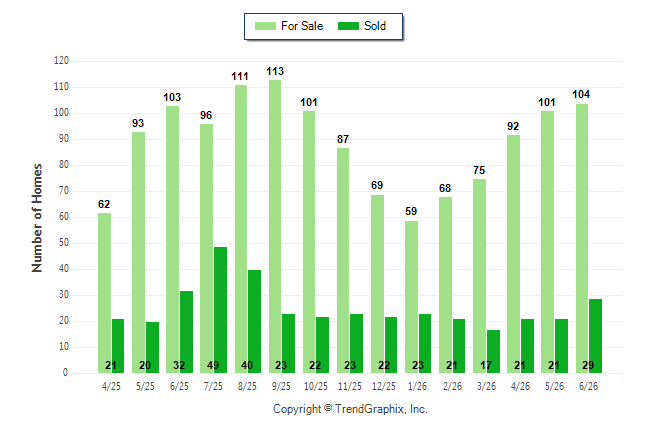
Task: Select the For Sale legend label
Action: pyautogui.click(x=302, y=26)
